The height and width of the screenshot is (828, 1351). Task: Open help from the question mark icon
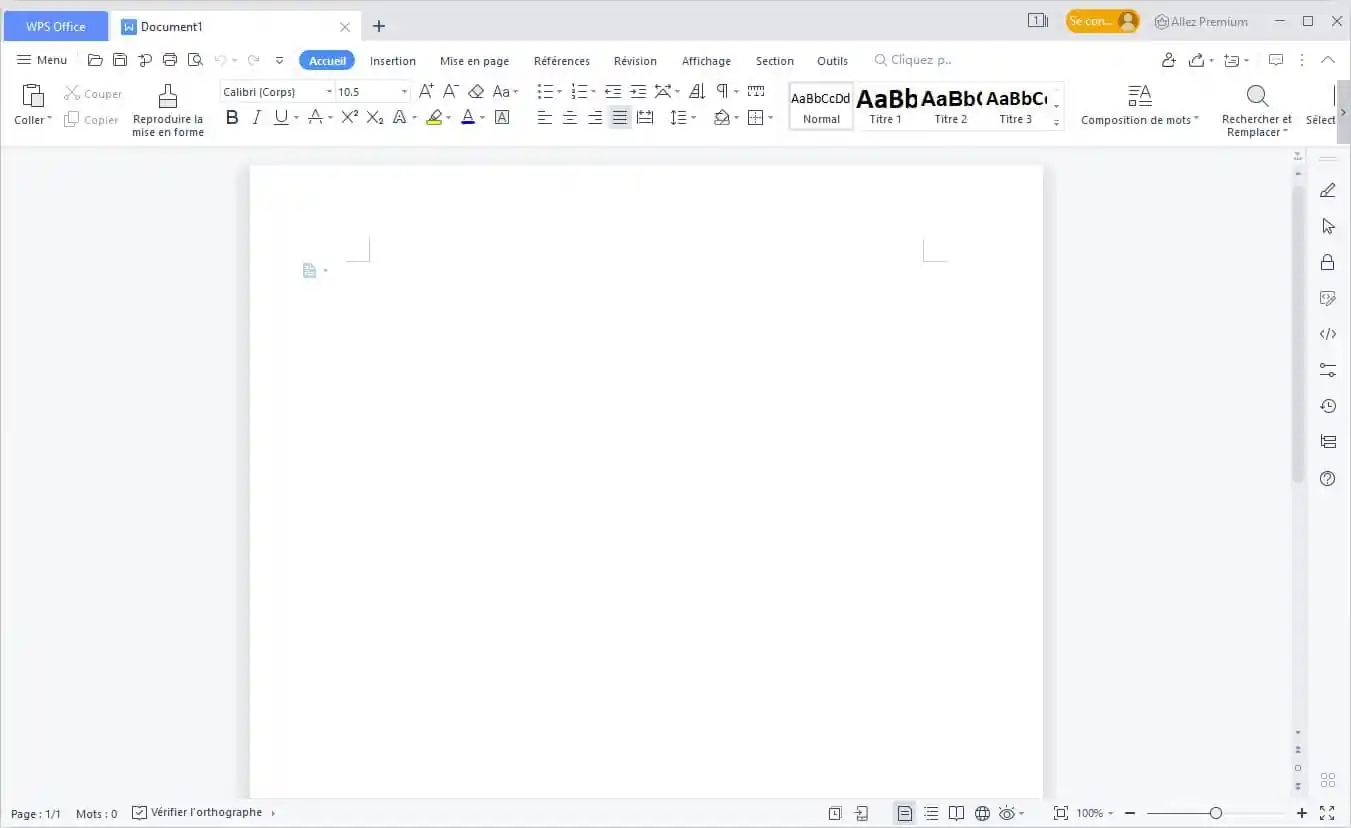click(1328, 478)
